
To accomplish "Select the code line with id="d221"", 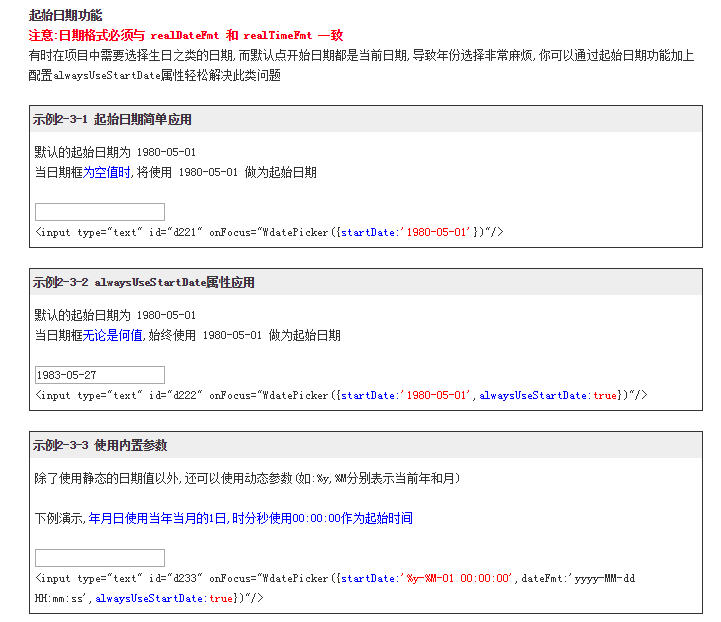I will (269, 232).
